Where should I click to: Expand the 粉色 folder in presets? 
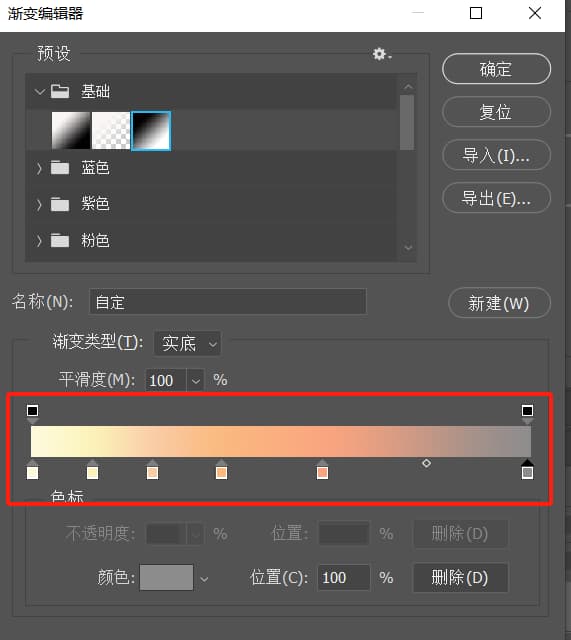point(40,241)
